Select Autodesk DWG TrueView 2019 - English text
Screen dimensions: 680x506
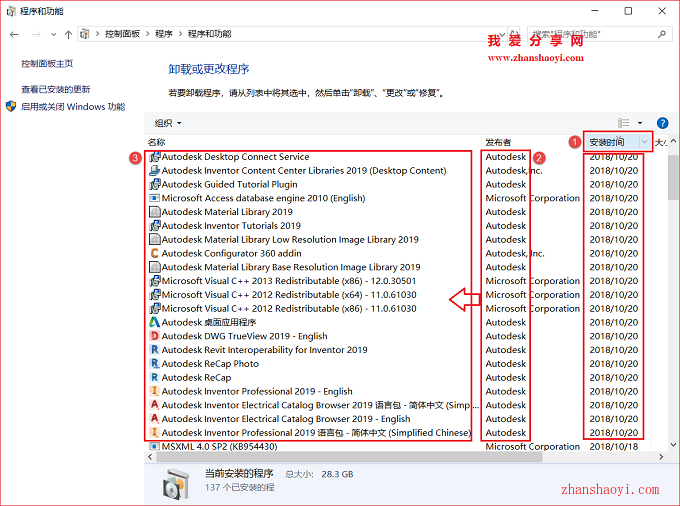(245, 336)
